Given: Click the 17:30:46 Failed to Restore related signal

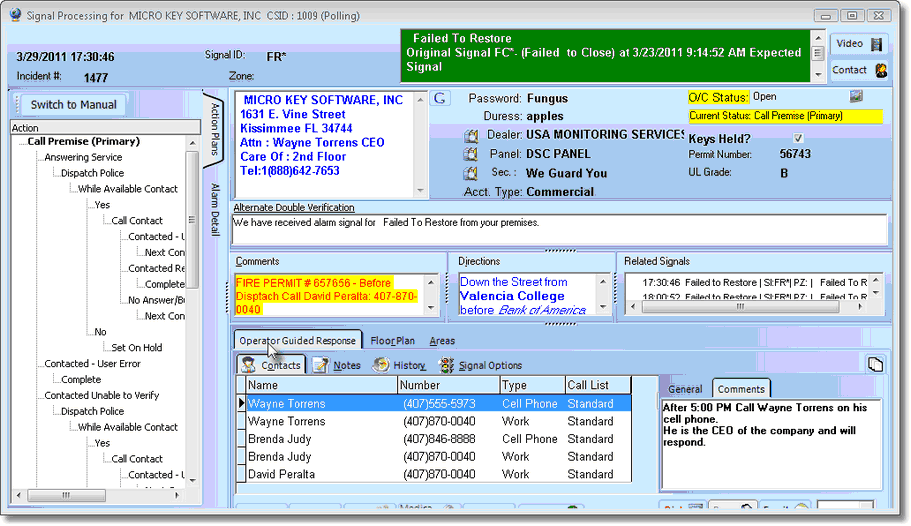Looking at the screenshot, I should point(754,282).
